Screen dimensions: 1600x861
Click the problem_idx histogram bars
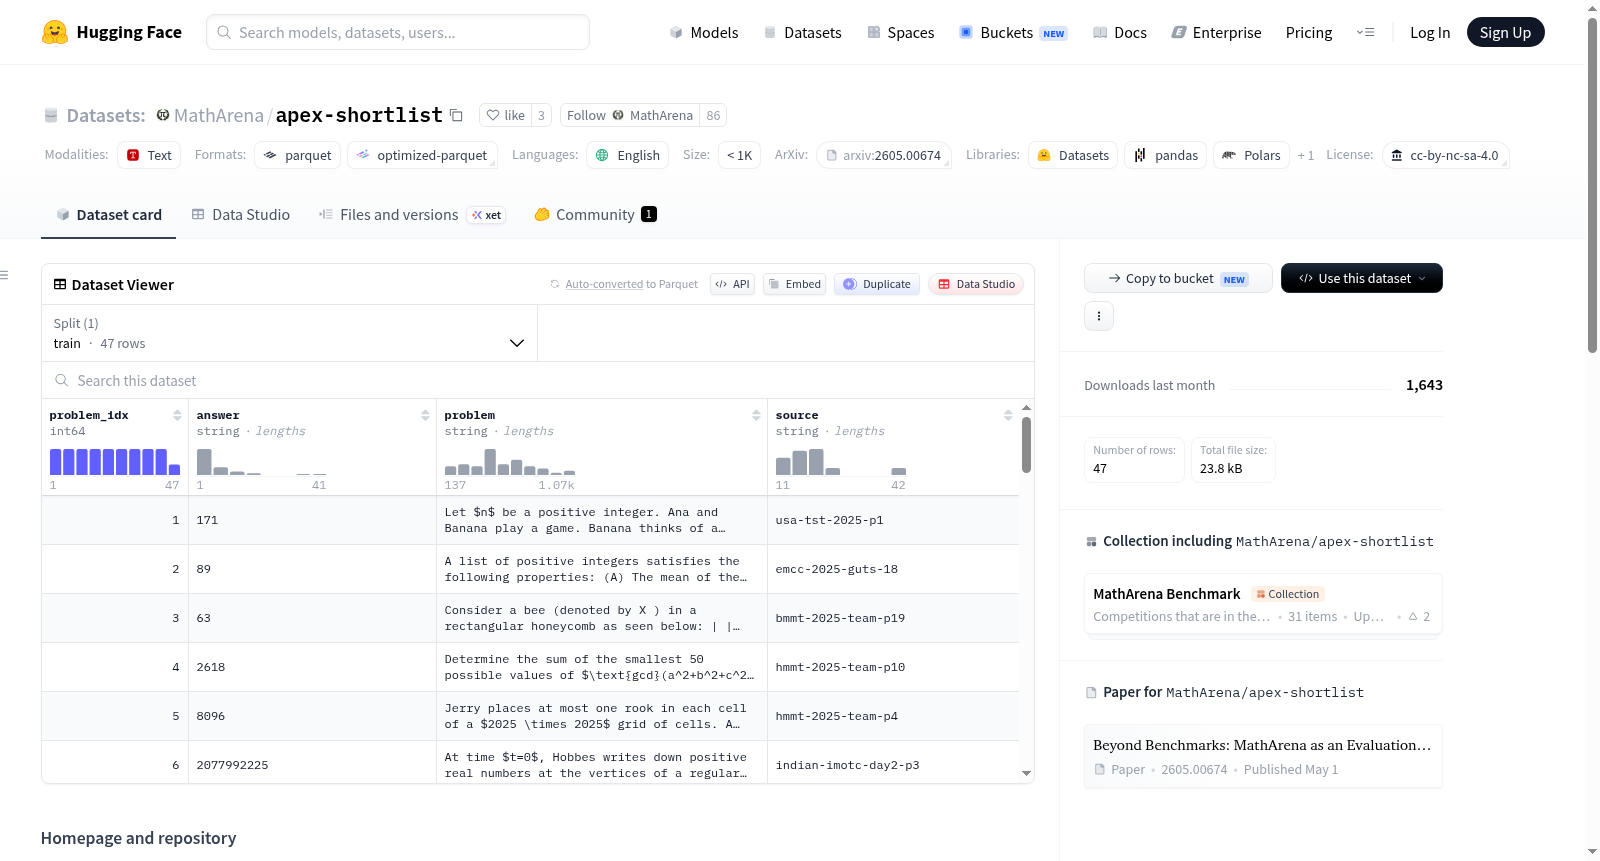click(x=115, y=461)
